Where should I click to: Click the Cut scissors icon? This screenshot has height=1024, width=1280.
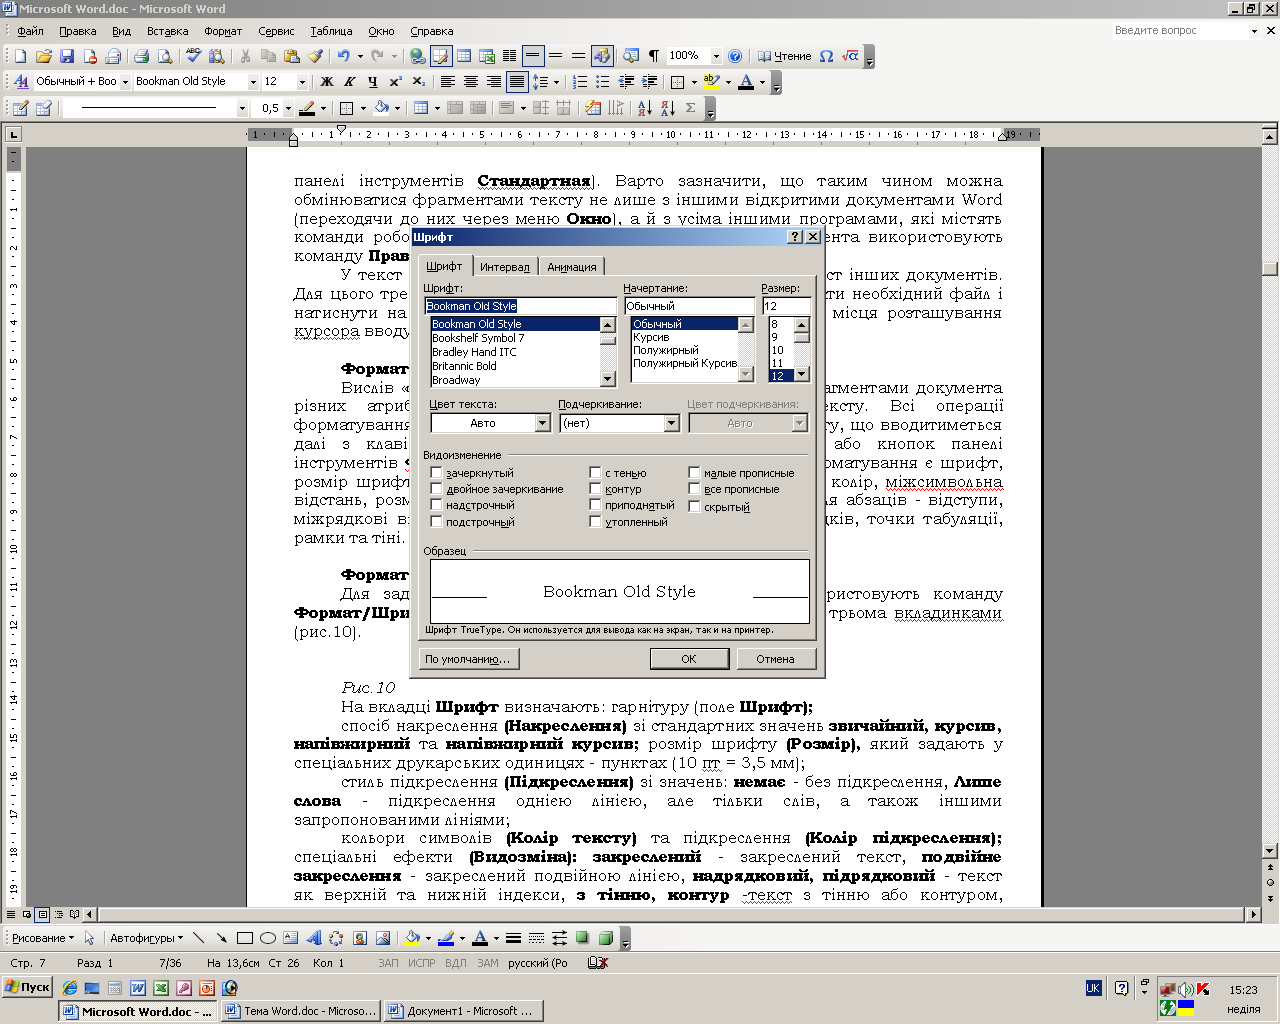[245, 57]
